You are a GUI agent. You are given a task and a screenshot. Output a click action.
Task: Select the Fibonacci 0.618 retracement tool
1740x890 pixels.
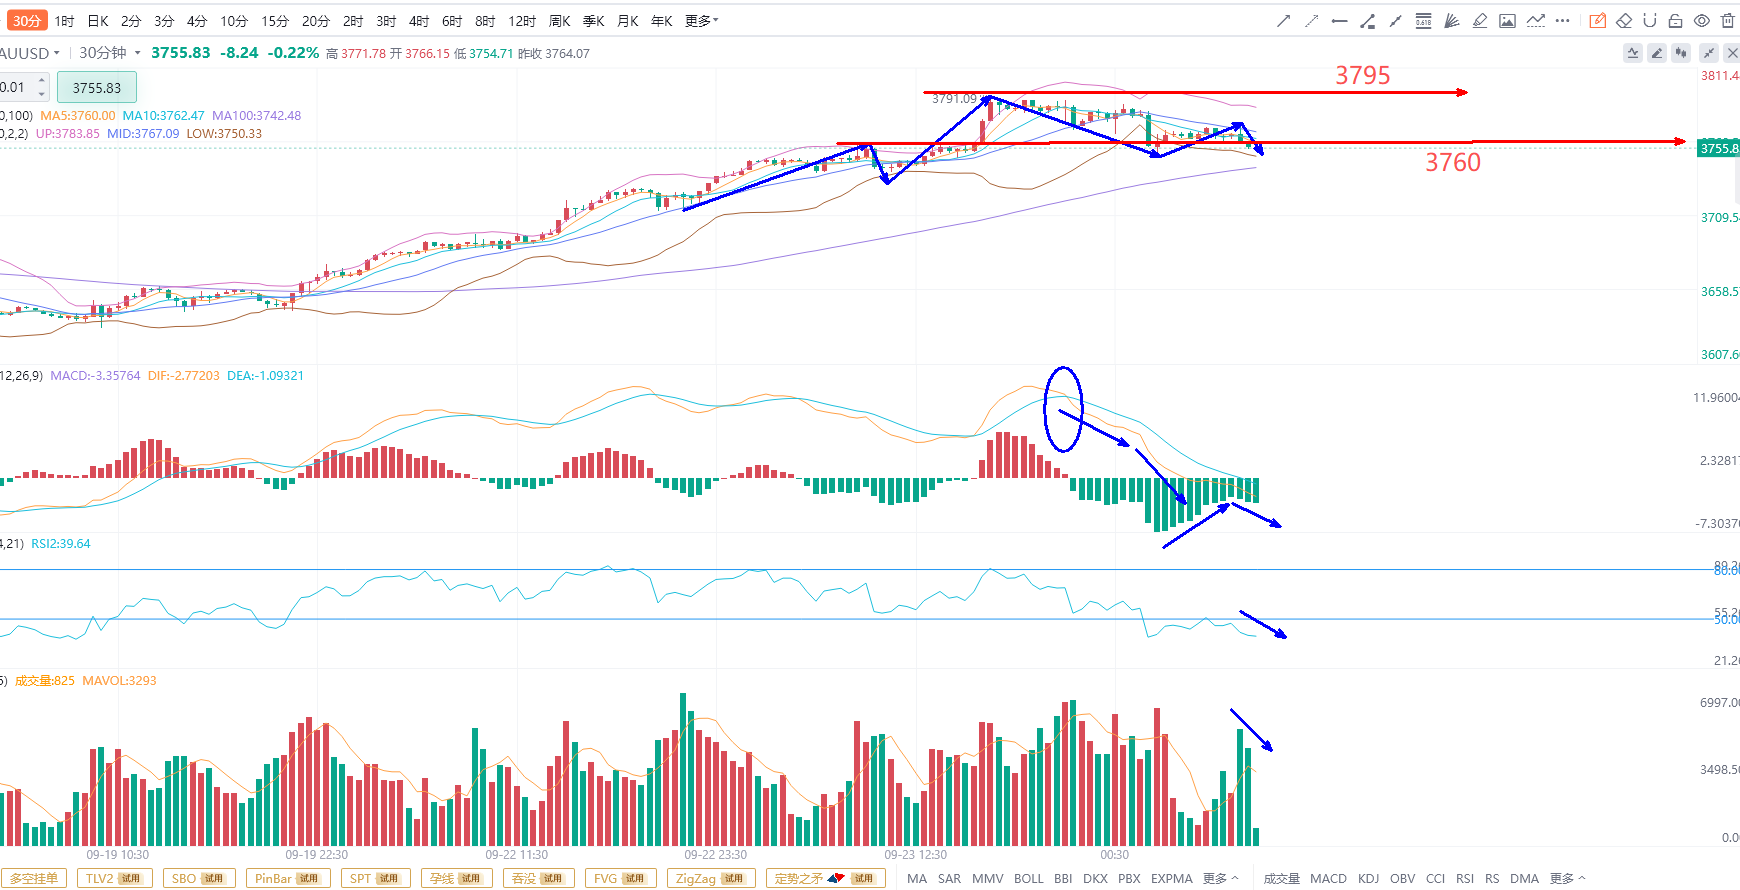1423,21
